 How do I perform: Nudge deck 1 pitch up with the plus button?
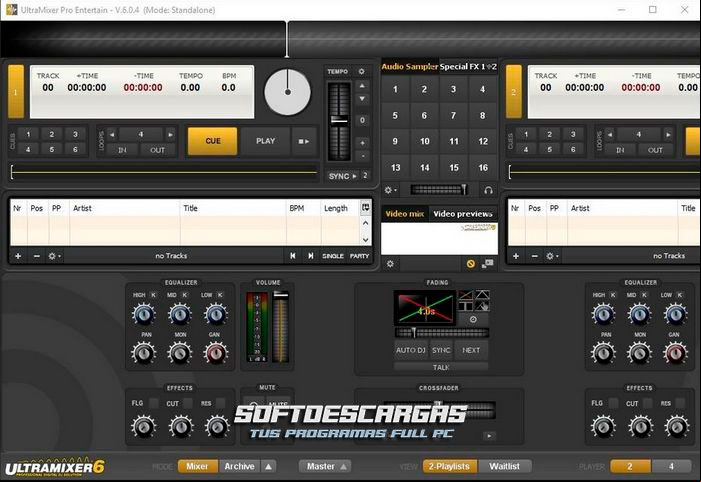(363, 143)
